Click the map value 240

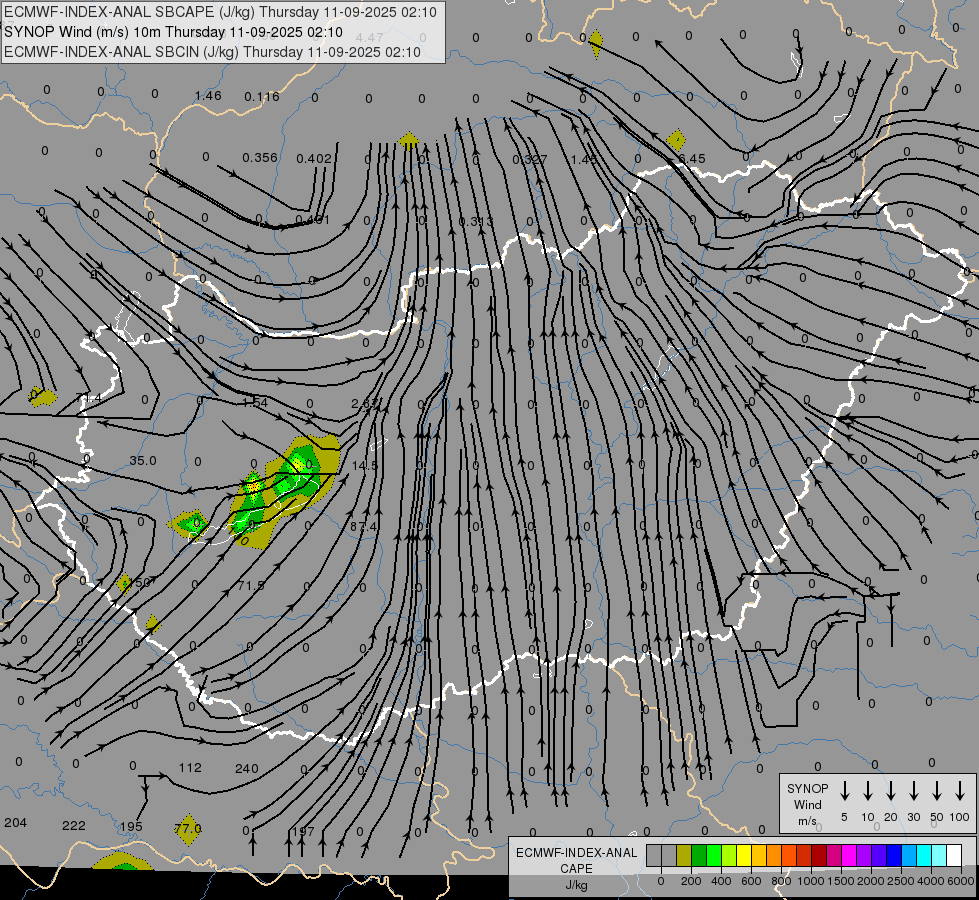tap(247, 768)
